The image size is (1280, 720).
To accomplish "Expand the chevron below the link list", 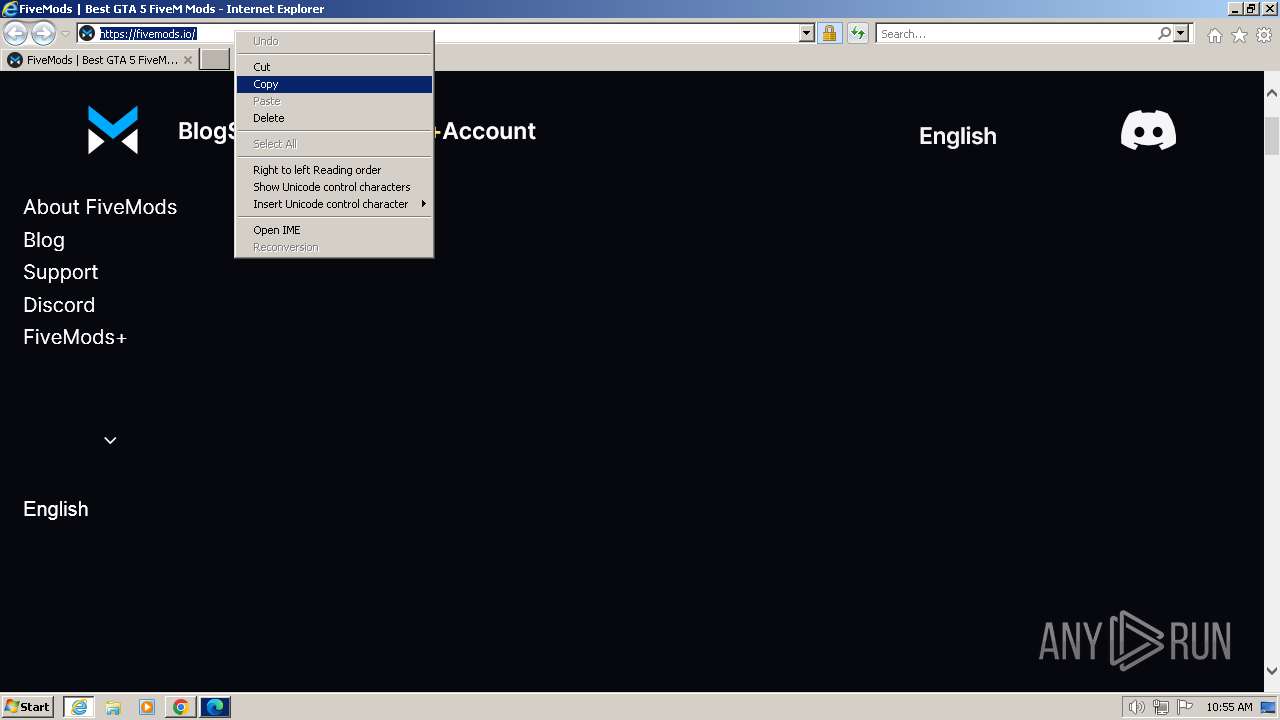I will [110, 440].
